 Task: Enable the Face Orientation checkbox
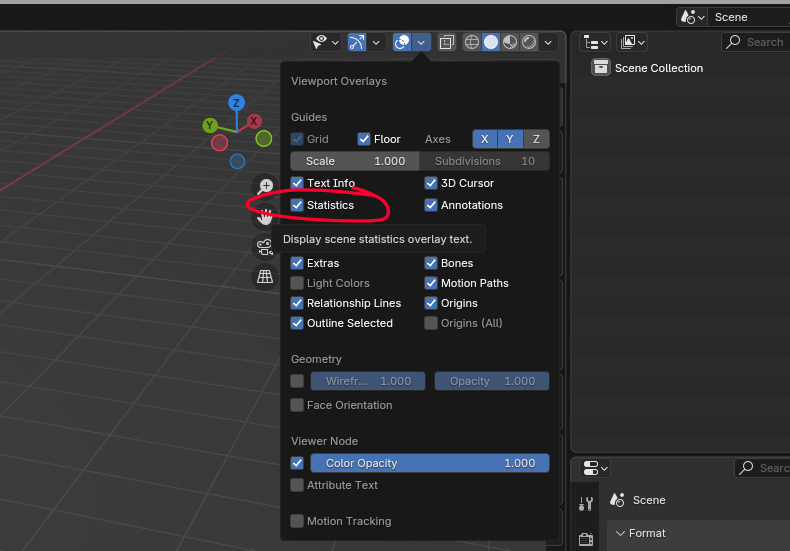[297, 405]
